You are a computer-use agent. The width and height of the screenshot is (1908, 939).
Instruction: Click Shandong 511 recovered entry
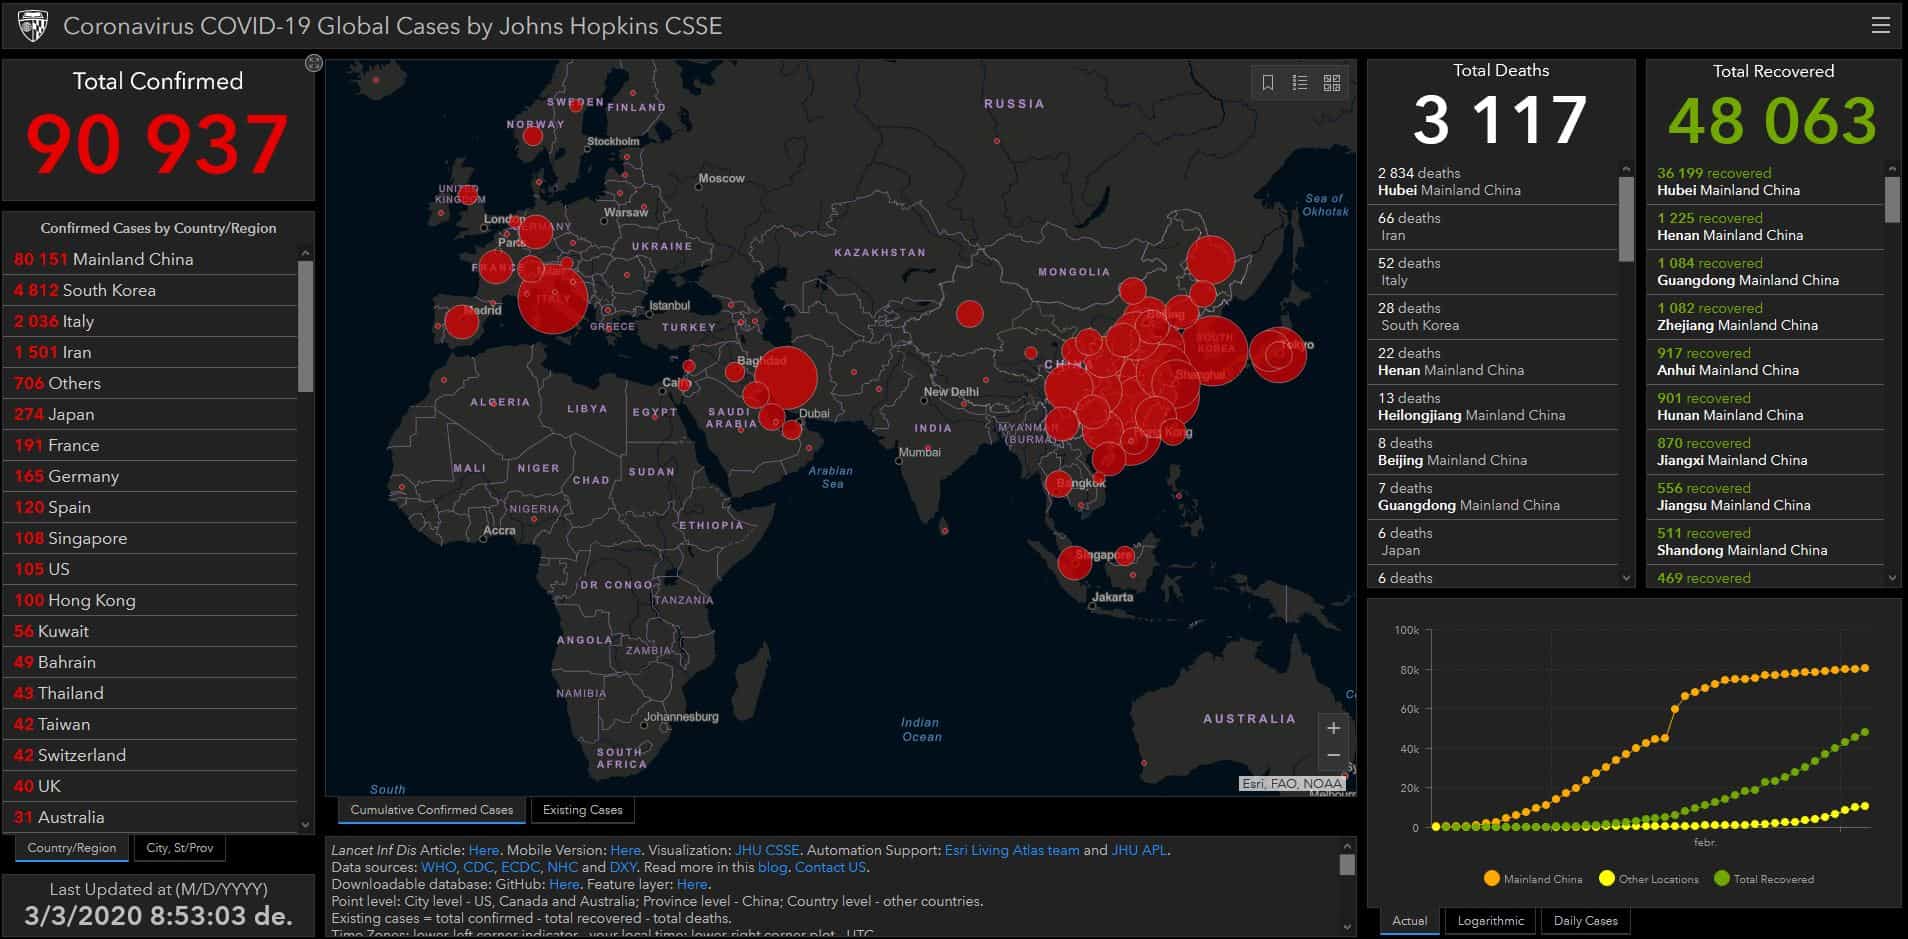coord(1766,542)
